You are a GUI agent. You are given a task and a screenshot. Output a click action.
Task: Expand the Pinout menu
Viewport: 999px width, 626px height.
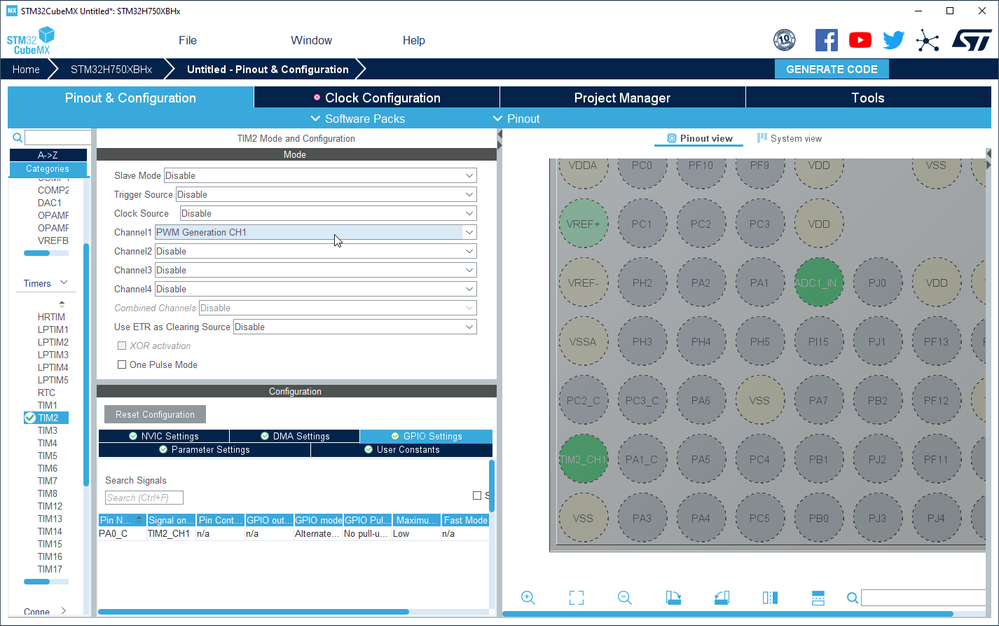(516, 118)
